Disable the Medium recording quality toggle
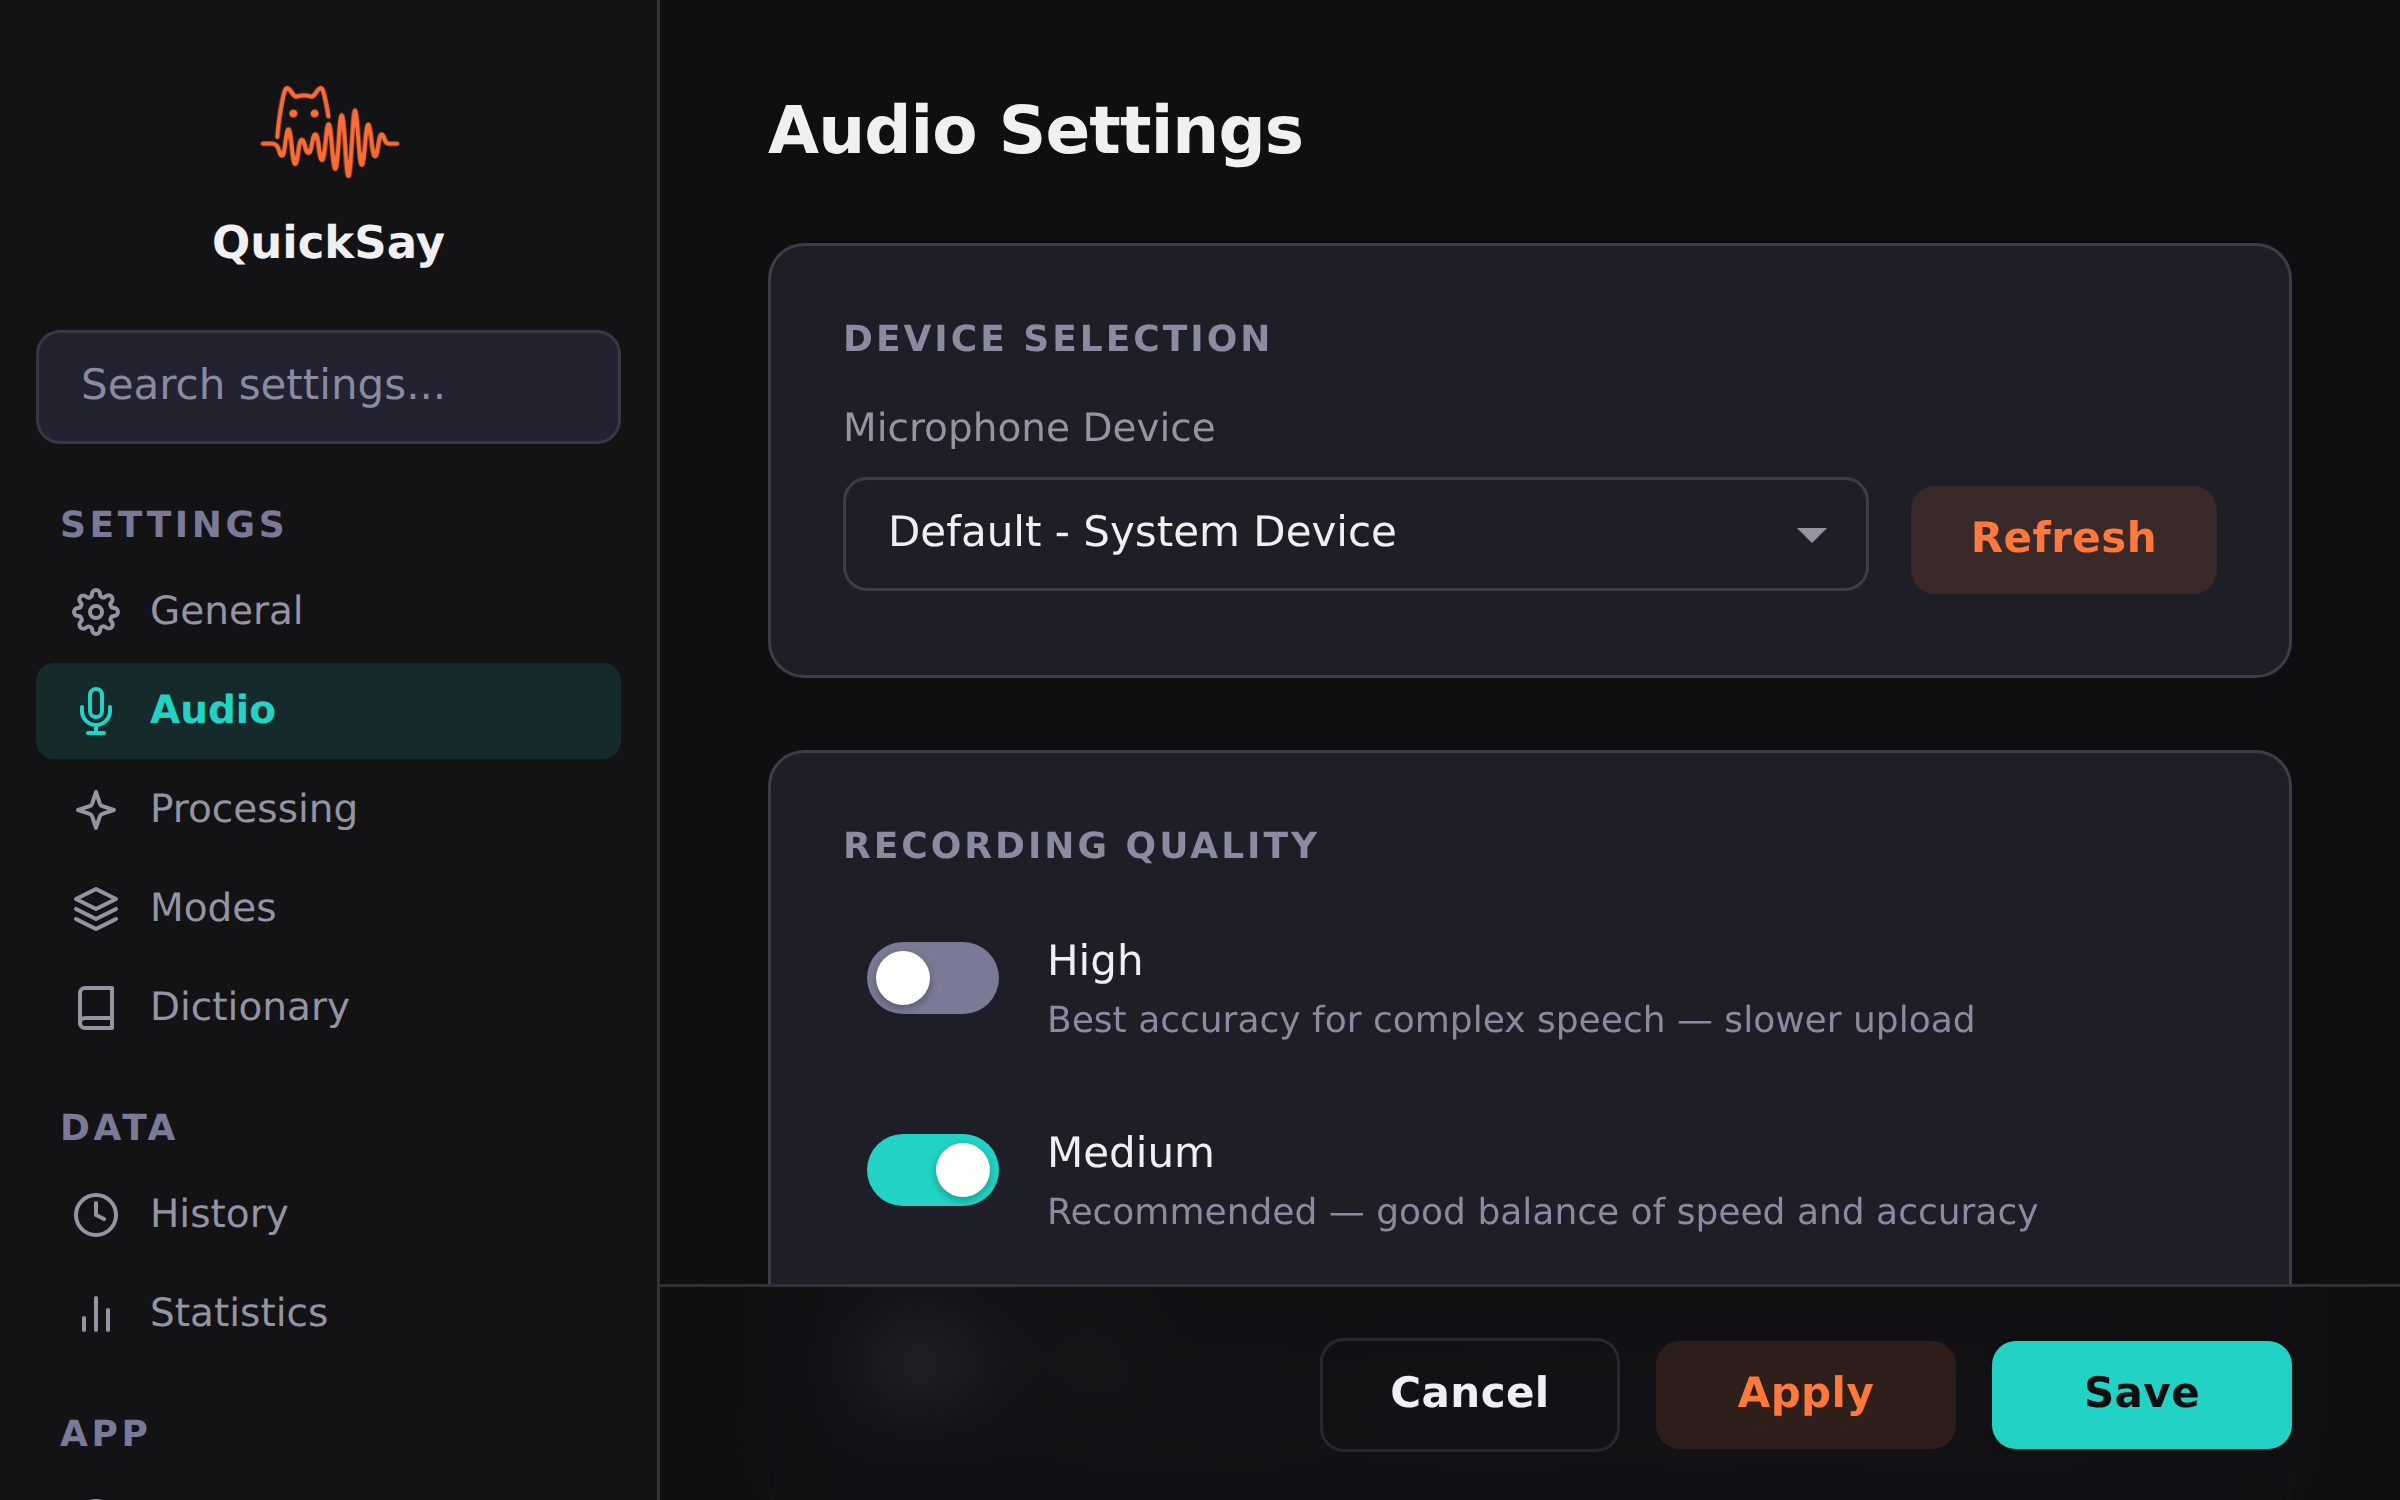The height and width of the screenshot is (1500, 2400). click(x=931, y=1168)
